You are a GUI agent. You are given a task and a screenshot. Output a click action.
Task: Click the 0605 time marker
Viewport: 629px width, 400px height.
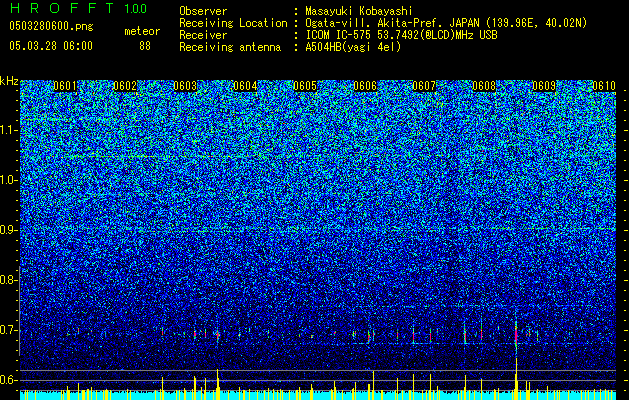coord(304,86)
